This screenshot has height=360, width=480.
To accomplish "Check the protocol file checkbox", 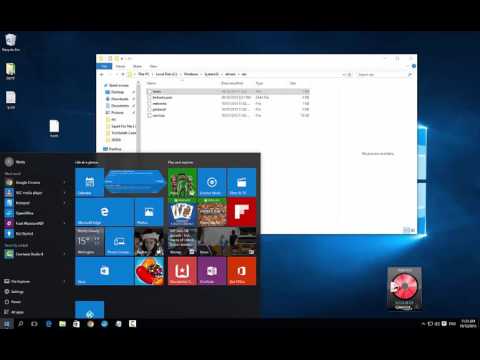I will click(x=150, y=109).
